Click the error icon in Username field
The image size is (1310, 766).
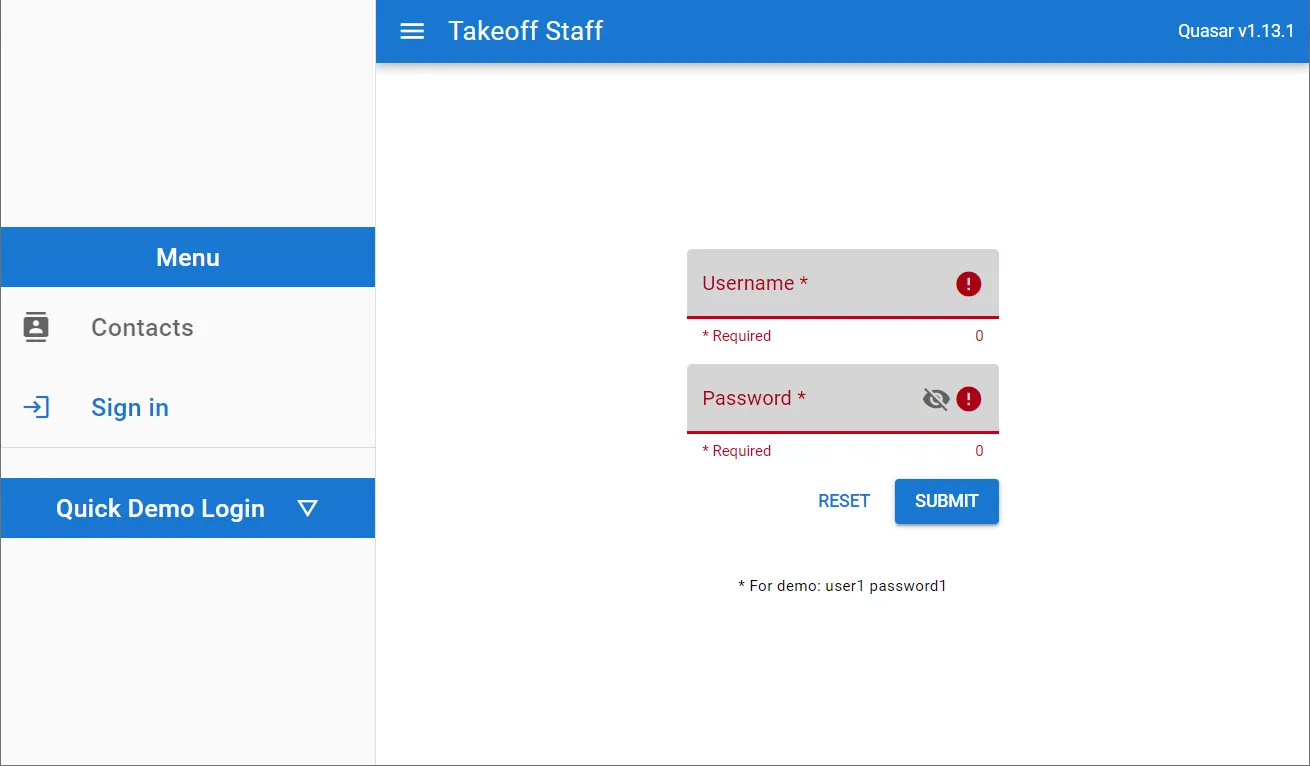coord(967,284)
